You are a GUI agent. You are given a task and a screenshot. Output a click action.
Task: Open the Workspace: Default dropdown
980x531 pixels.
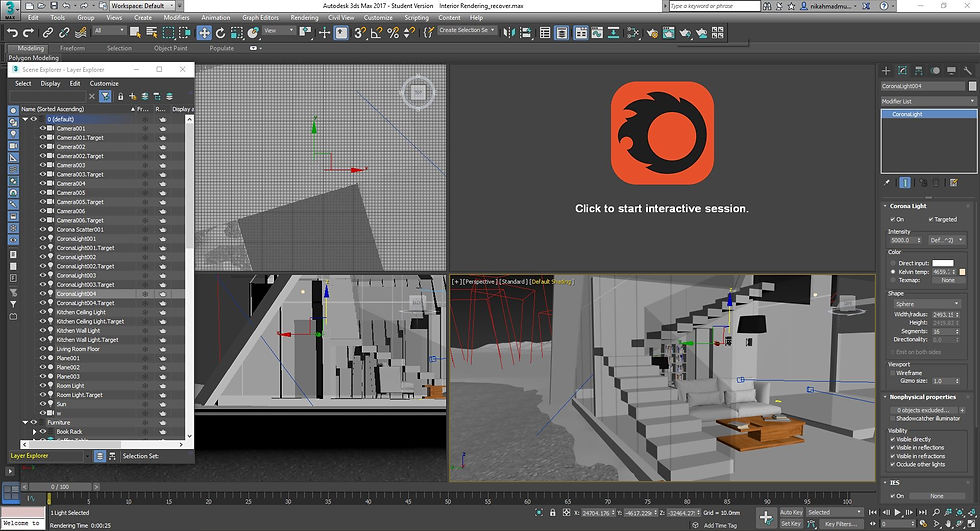(143, 6)
